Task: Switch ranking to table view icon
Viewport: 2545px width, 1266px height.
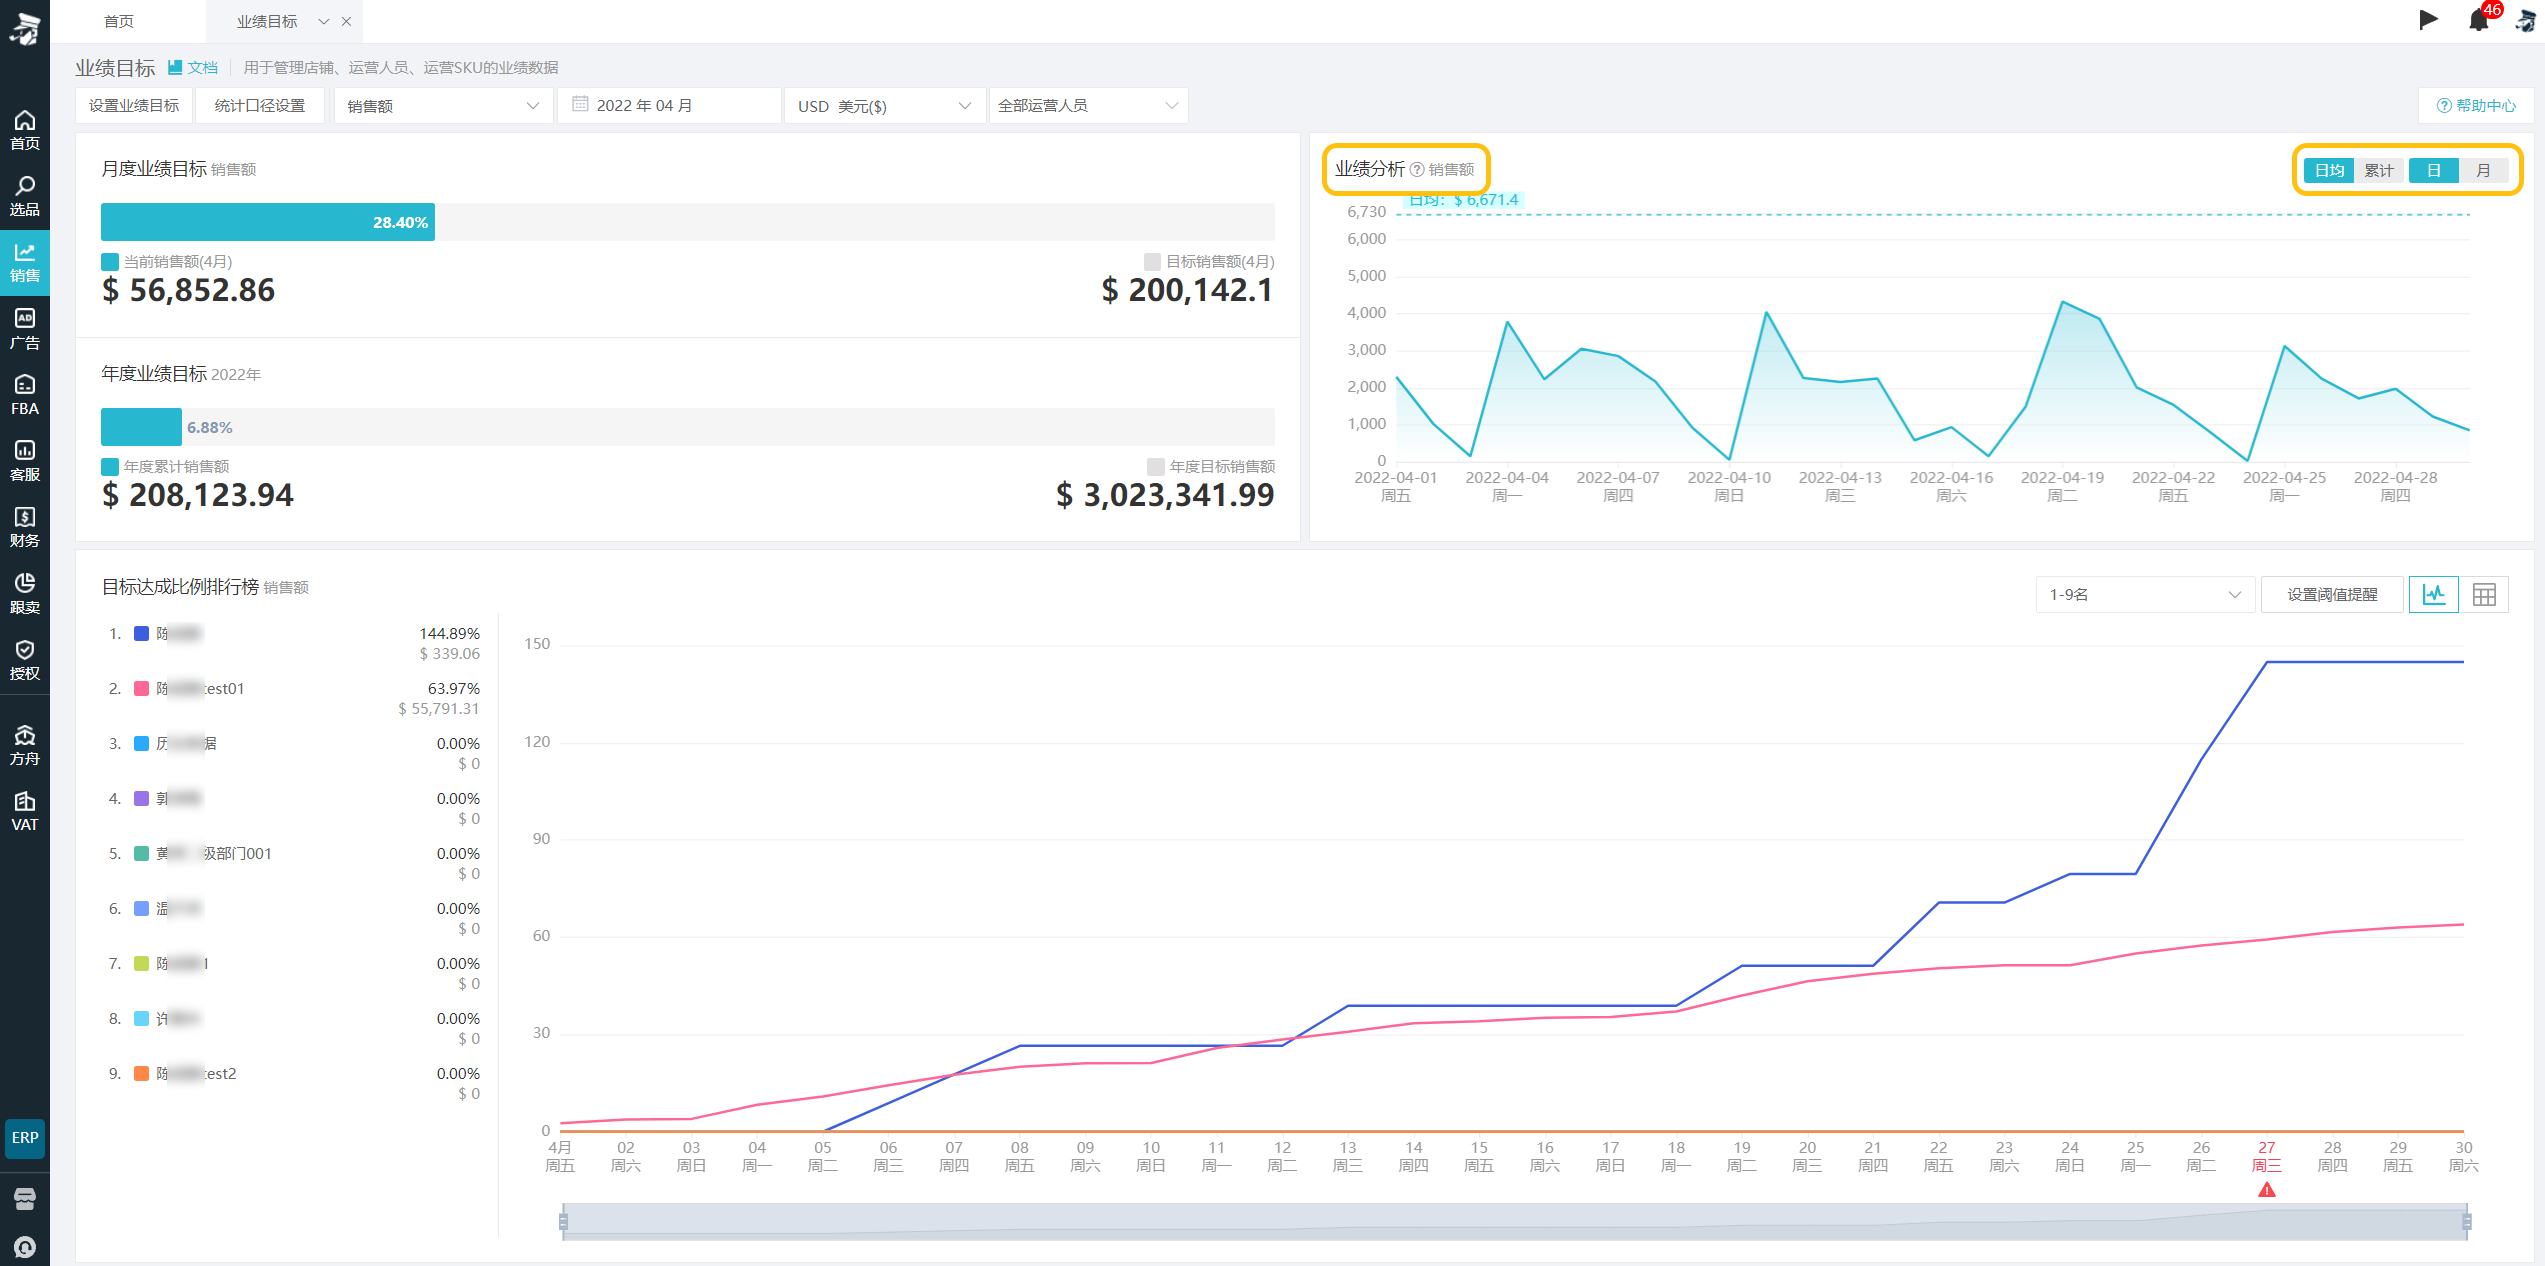Action: (x=2484, y=594)
